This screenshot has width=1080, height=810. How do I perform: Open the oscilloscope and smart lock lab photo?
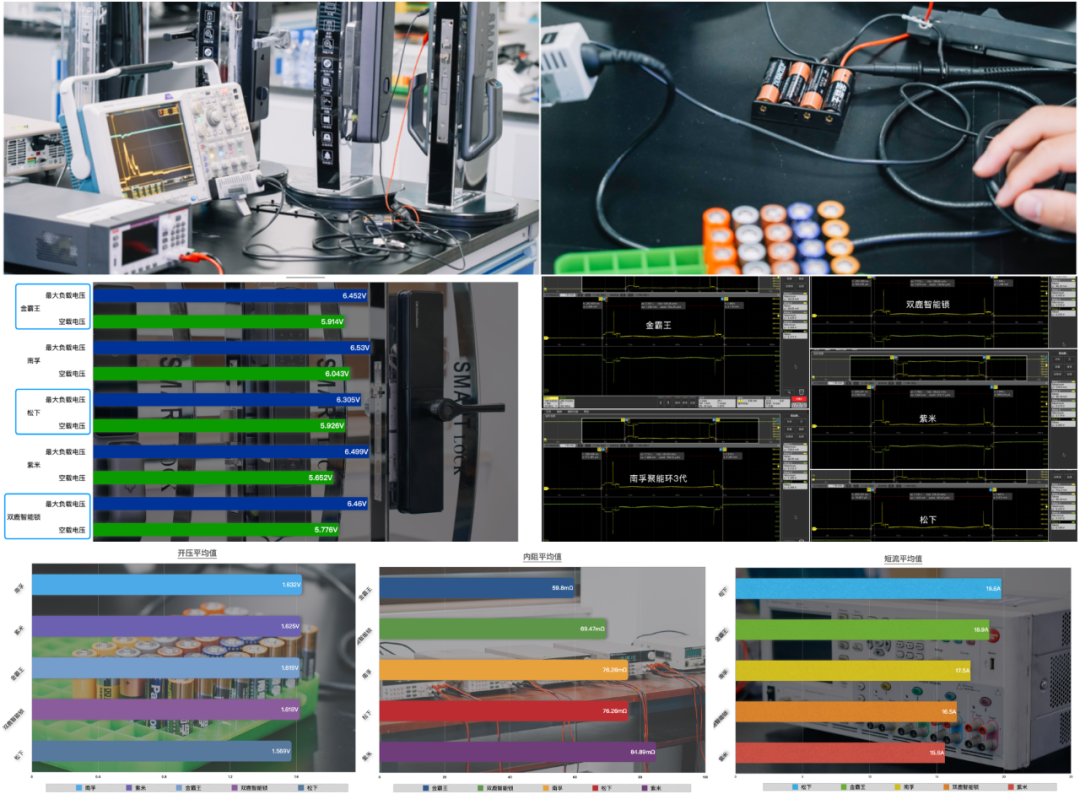pos(271,138)
